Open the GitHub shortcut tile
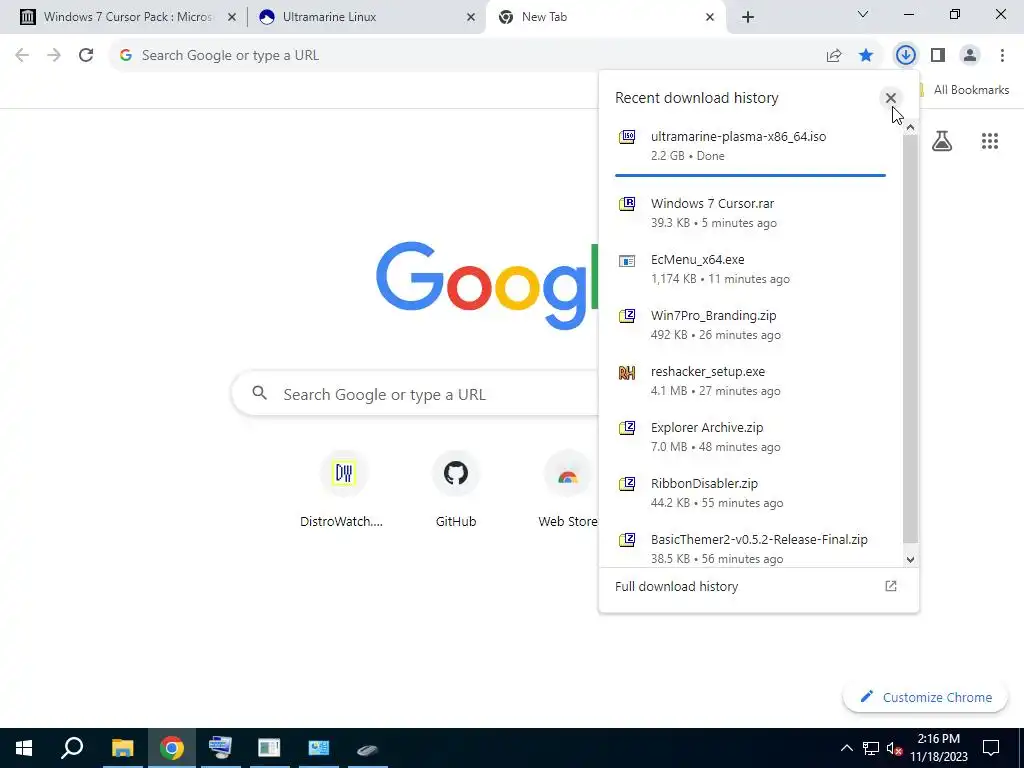Screen dimensions: 1024x768 (x=456, y=489)
